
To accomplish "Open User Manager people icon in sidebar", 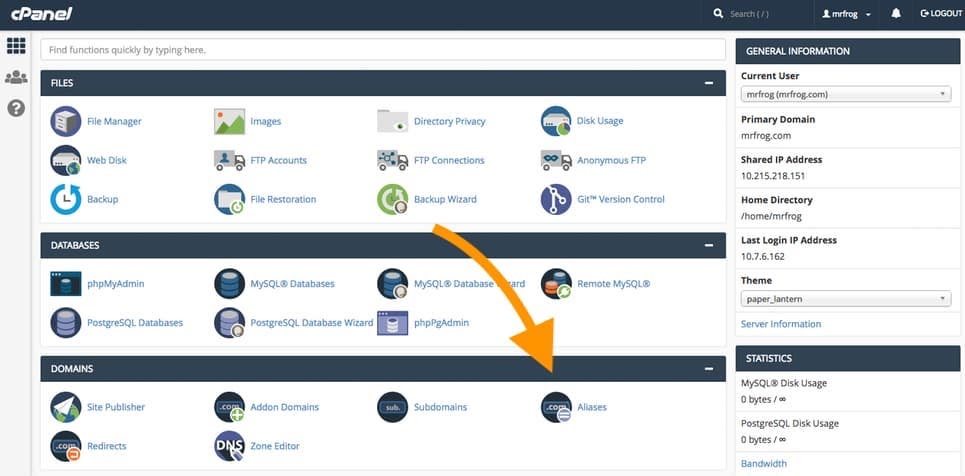I will pyautogui.click(x=16, y=78).
